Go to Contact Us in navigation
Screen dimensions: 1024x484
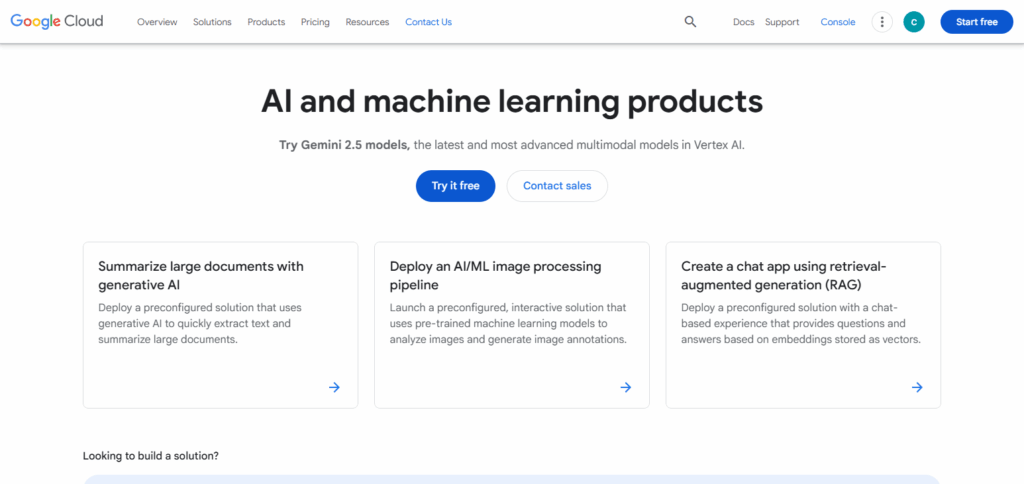(x=428, y=22)
